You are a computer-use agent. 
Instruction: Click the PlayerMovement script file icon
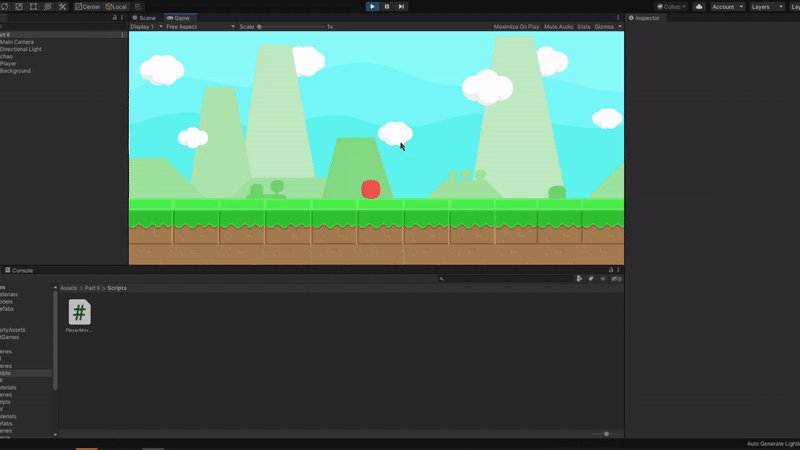coord(80,312)
